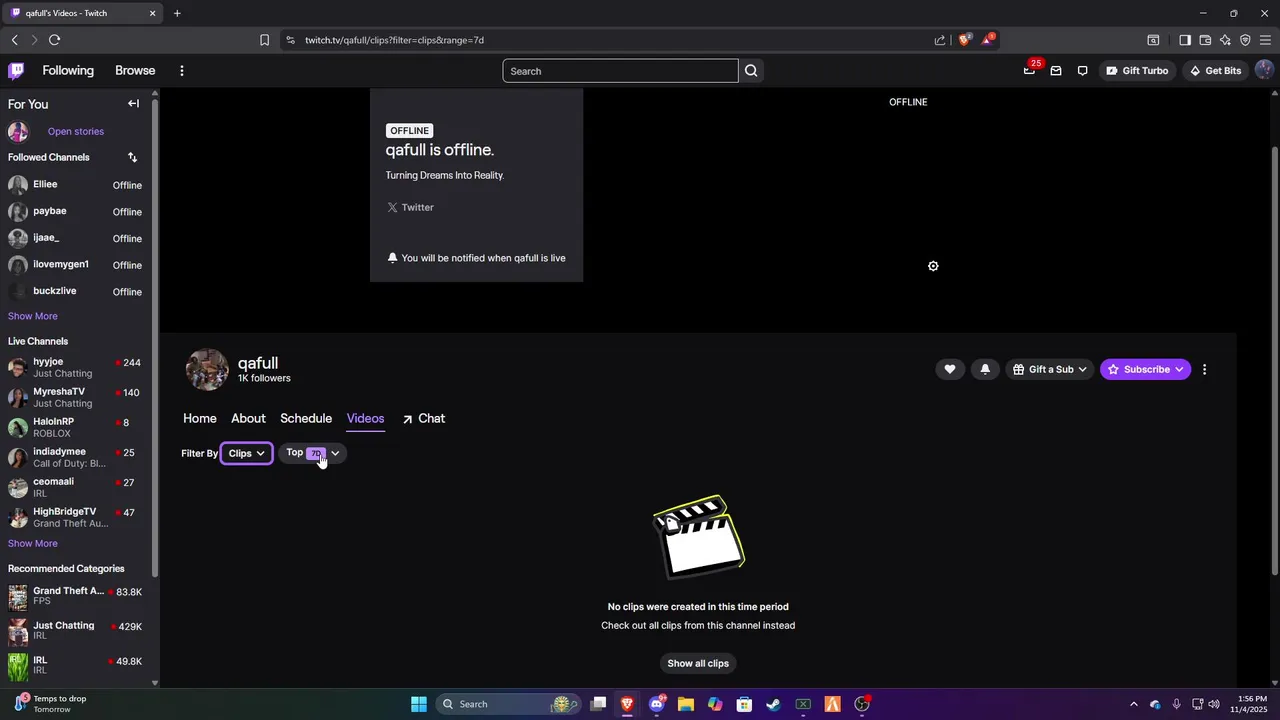Open channel options three-dot menu
The height and width of the screenshot is (720, 1280).
(1204, 369)
